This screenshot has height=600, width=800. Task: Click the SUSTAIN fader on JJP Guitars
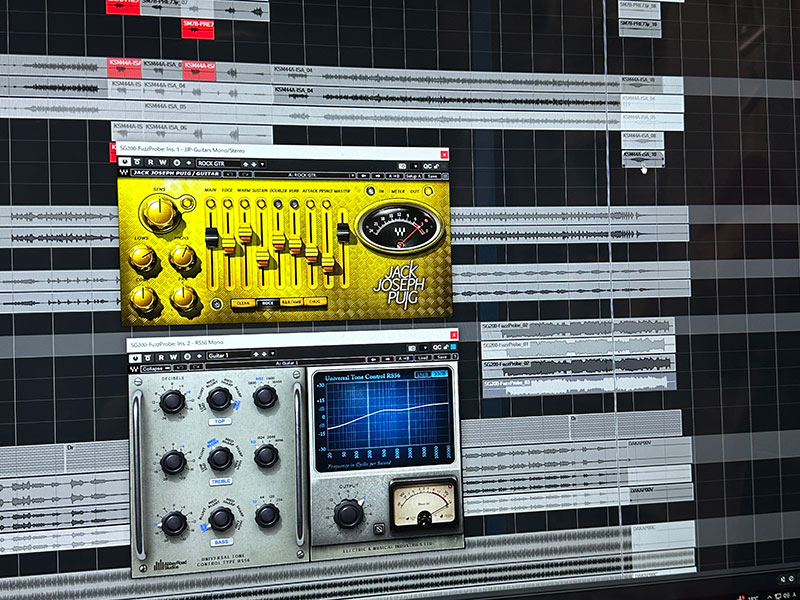coord(262,257)
